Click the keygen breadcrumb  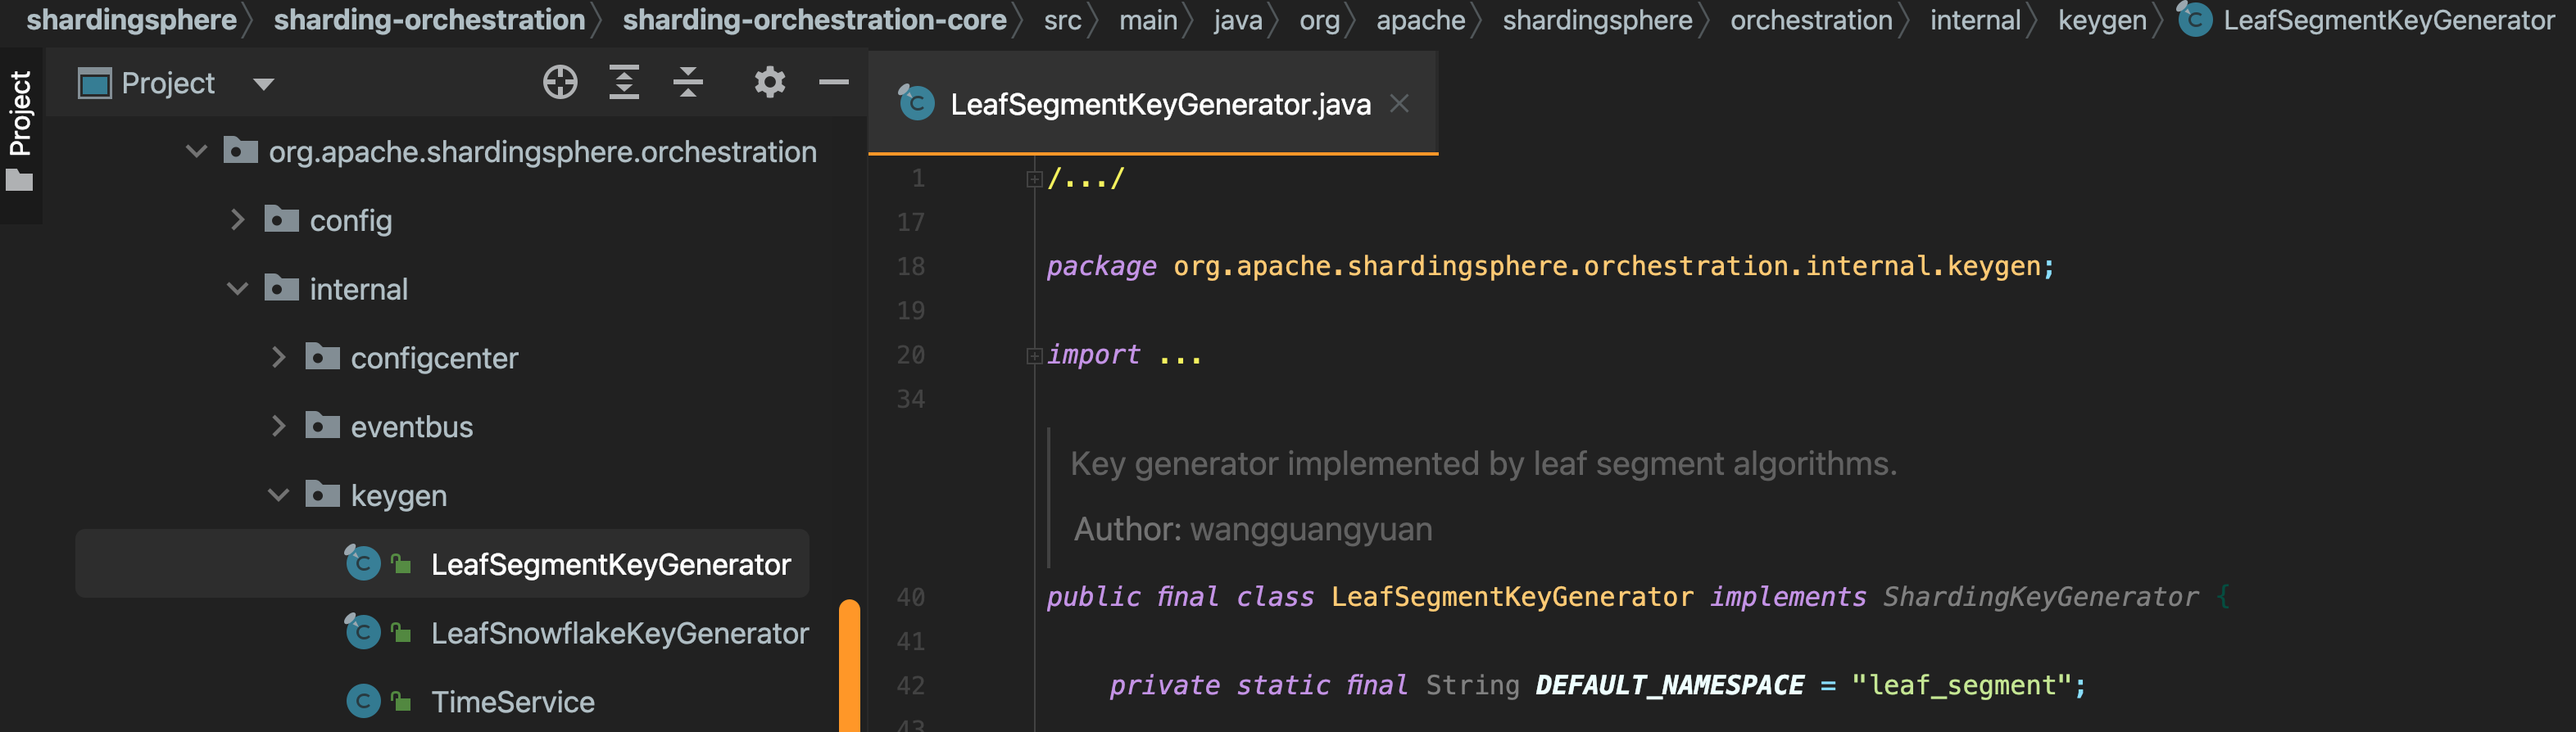(x=2102, y=20)
